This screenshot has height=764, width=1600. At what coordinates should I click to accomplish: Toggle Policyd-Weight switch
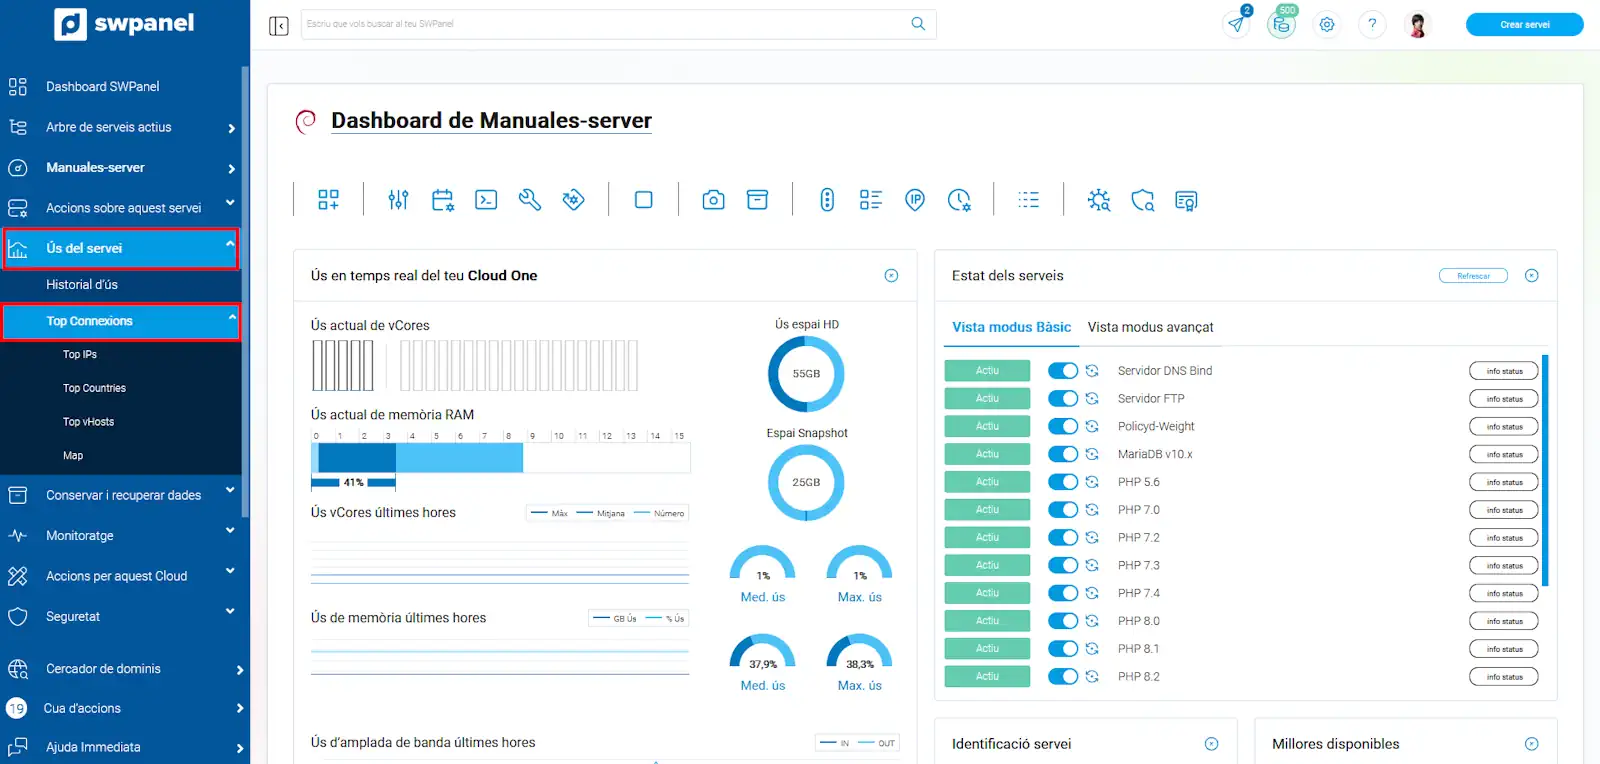coord(1063,426)
